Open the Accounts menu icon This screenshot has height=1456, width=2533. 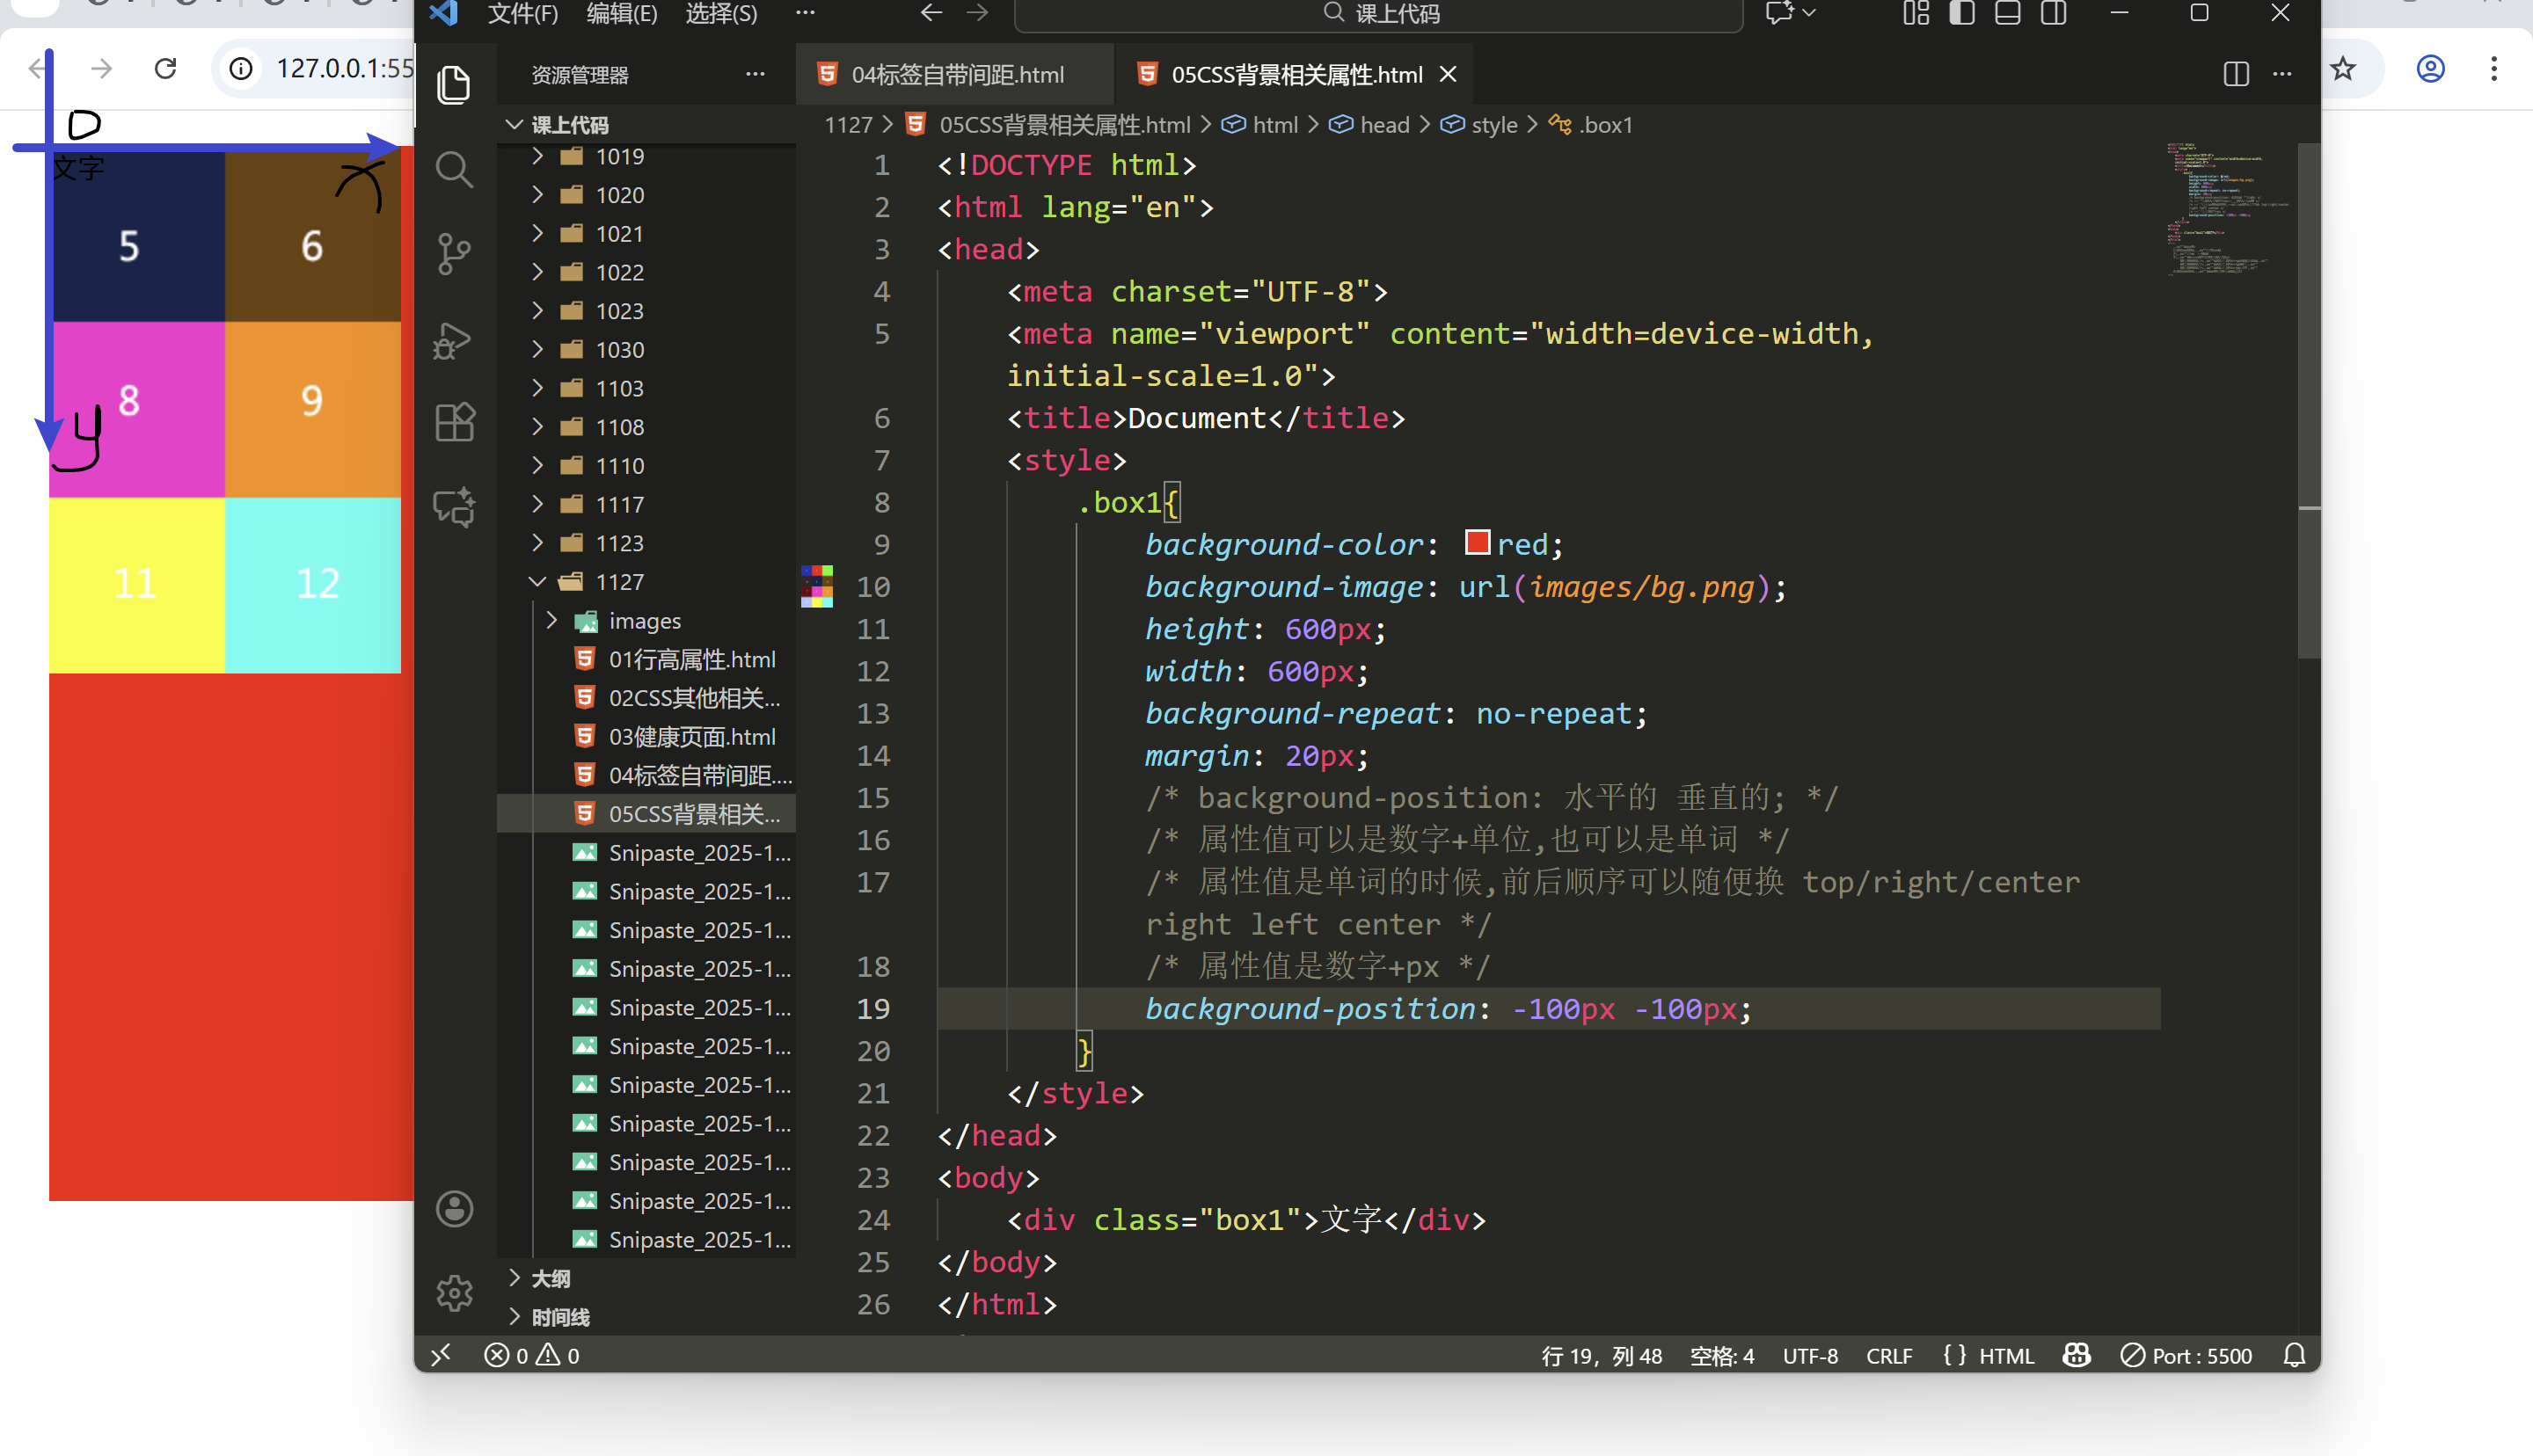pos(454,1209)
